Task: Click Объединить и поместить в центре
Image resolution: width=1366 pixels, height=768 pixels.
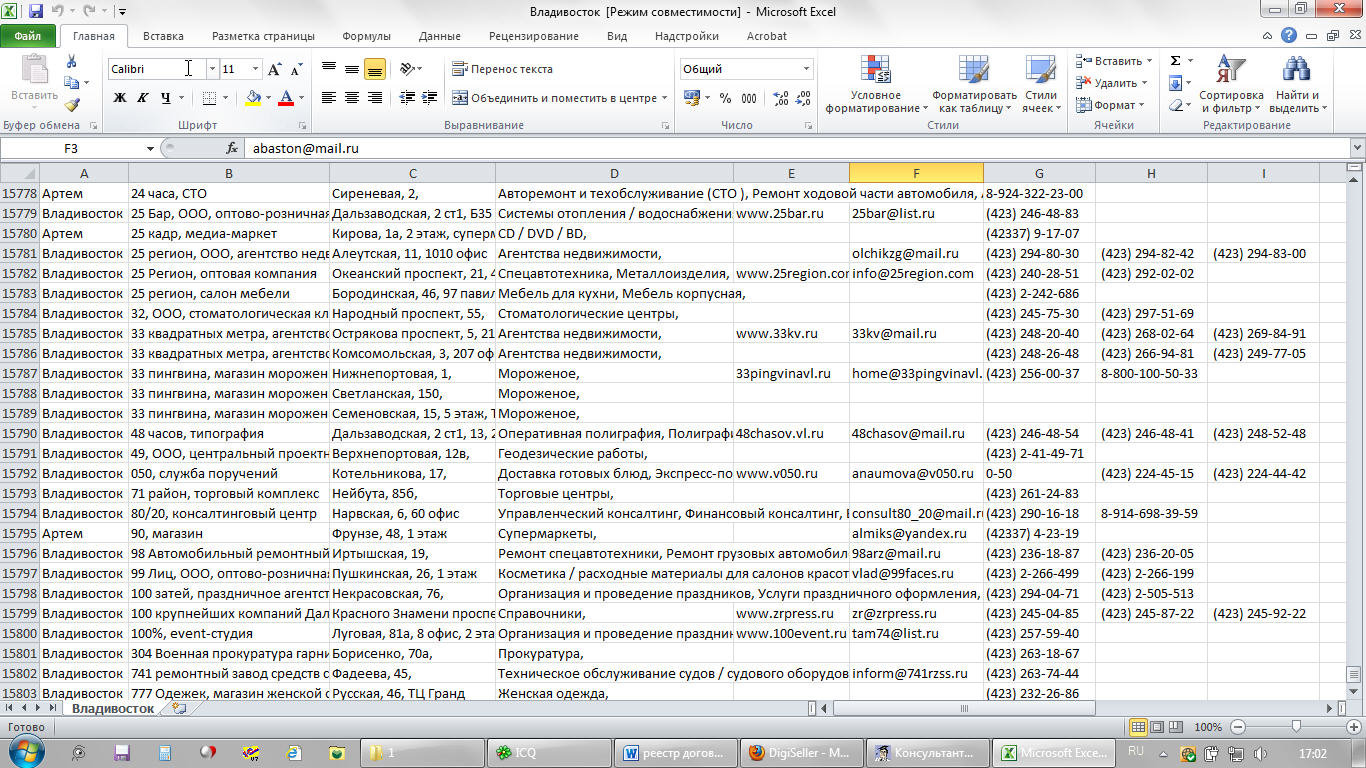Action: pos(555,98)
